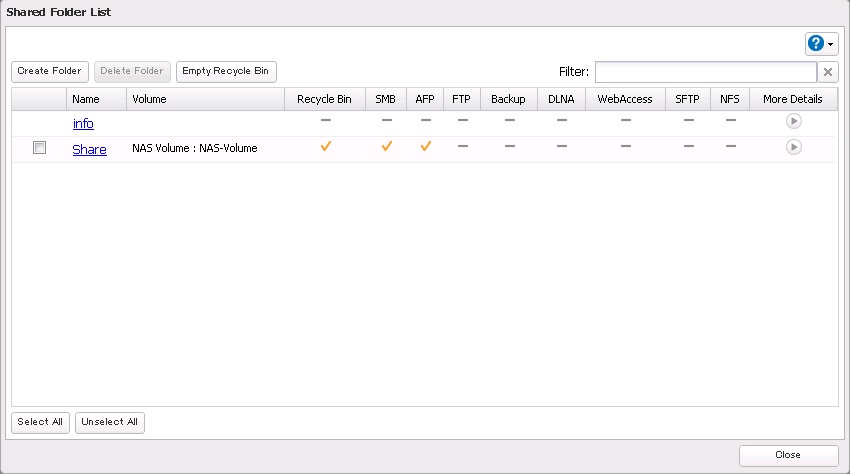
Task: Open the info folder link
Action: pos(83,124)
